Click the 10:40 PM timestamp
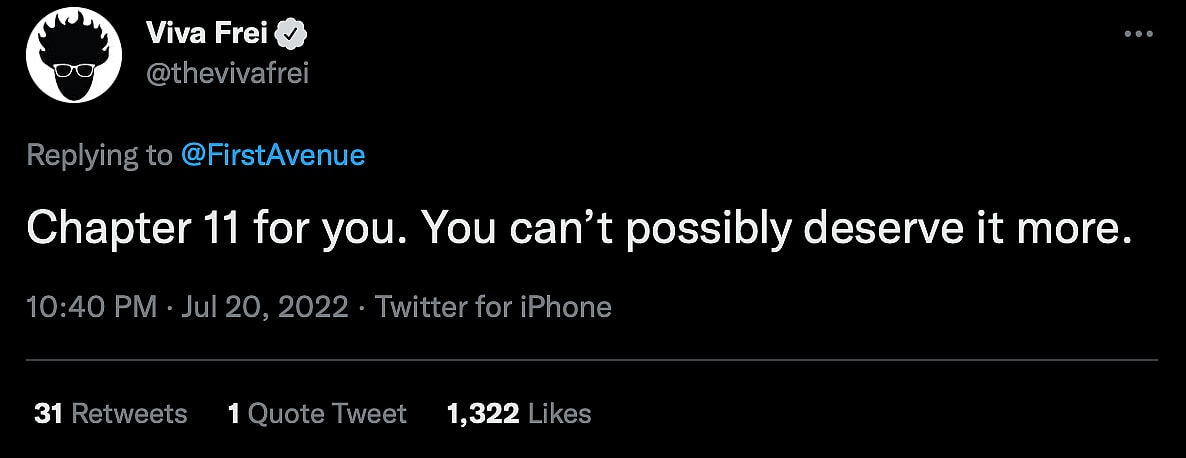 tap(91, 306)
